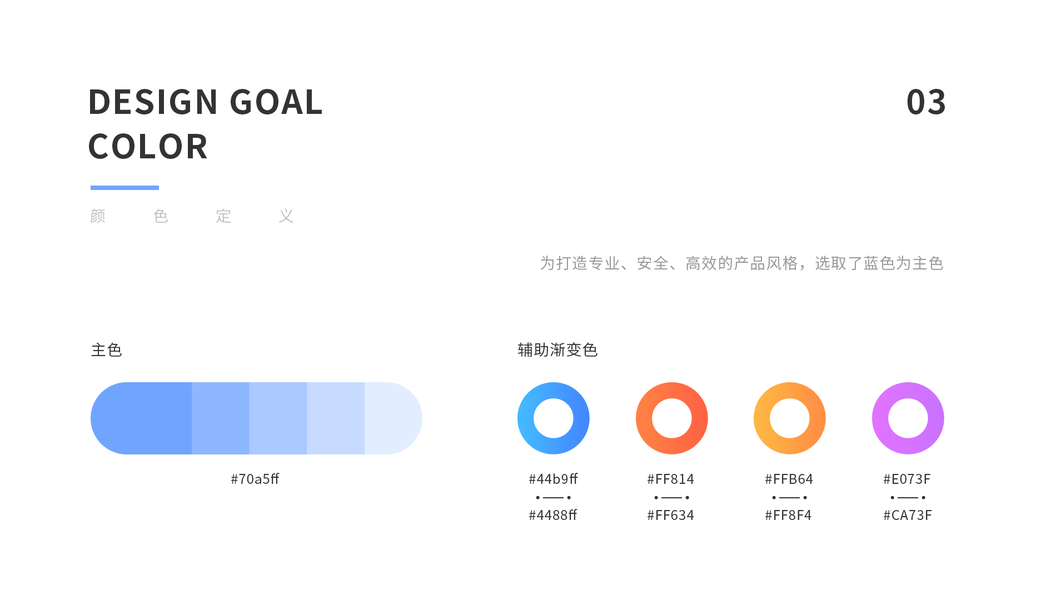Click the #4488ff hex code text
The image size is (1051, 600).
553,515
